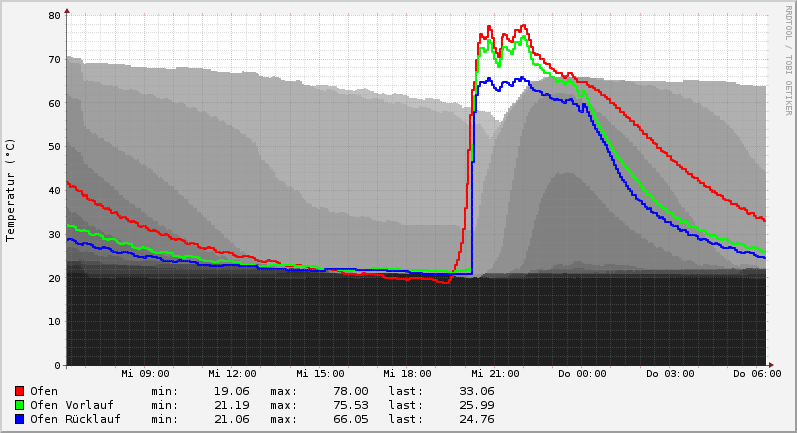Click the red arrow atop the temperature axis
The width and height of the screenshot is (797, 433).
(67, 10)
